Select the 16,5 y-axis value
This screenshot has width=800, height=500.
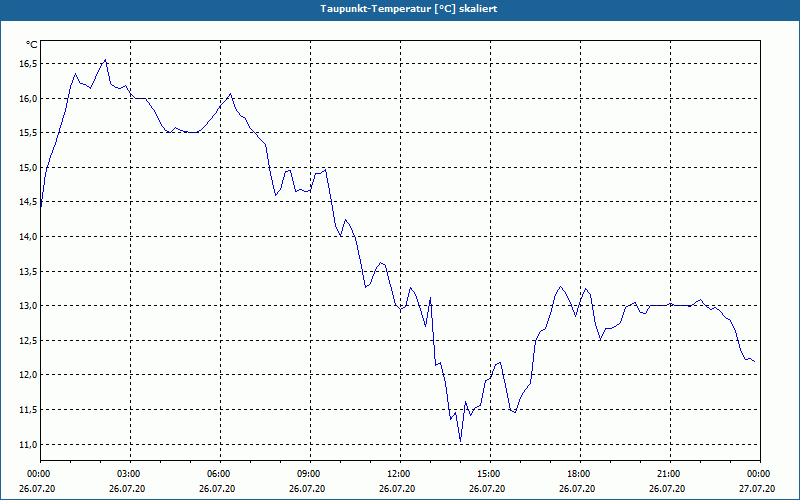tap(28, 64)
